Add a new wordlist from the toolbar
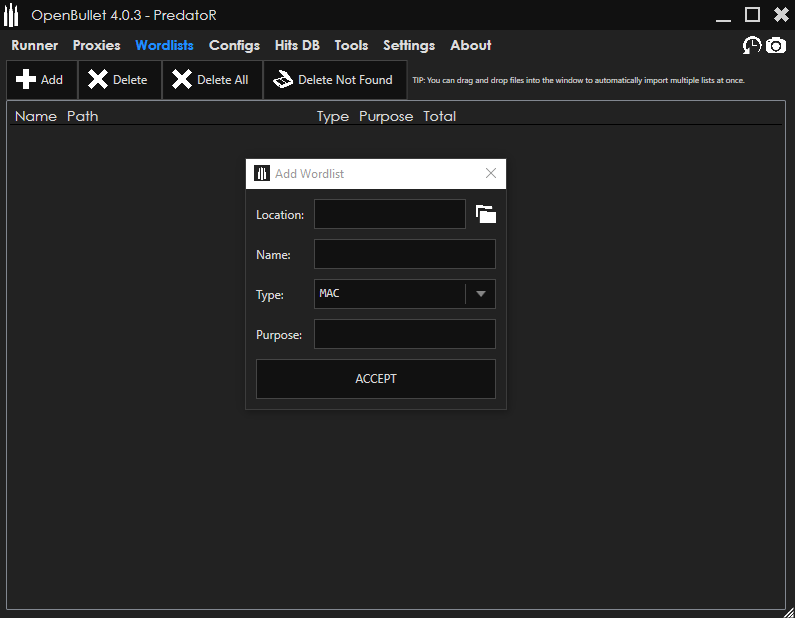The width and height of the screenshot is (795, 618). tap(42, 80)
